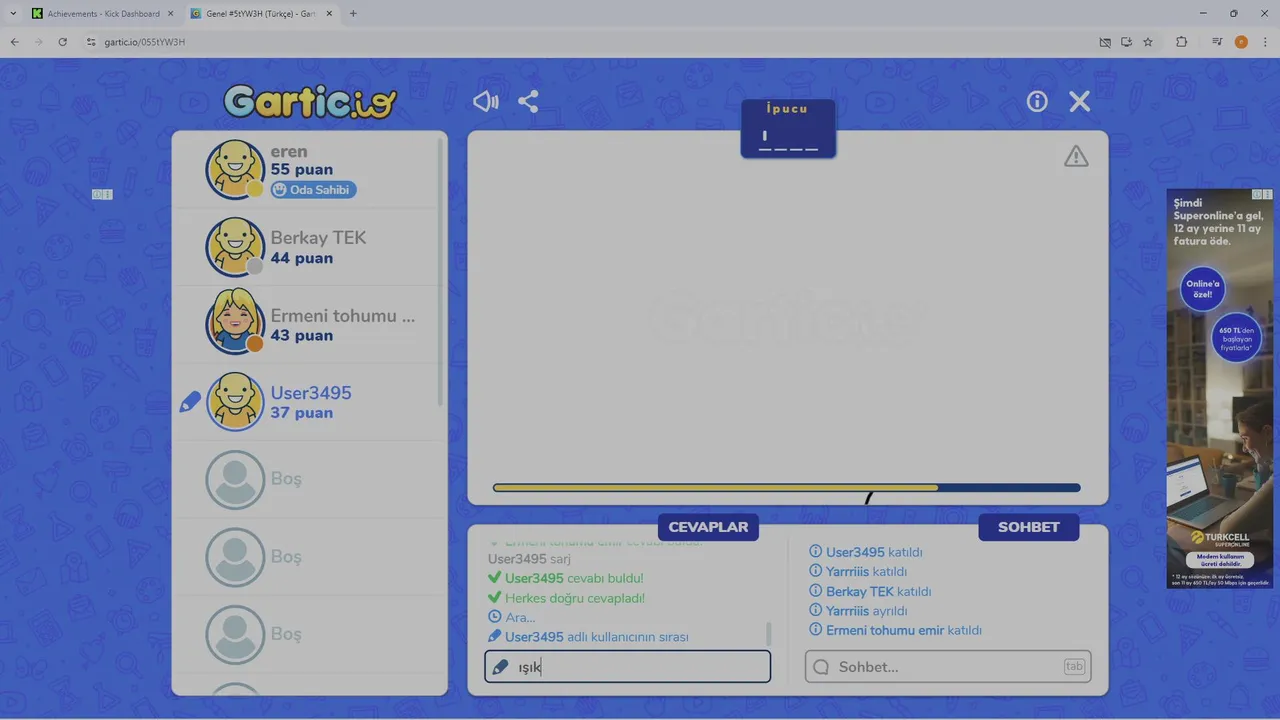Mute the game sound speaker icon

pyautogui.click(x=486, y=101)
